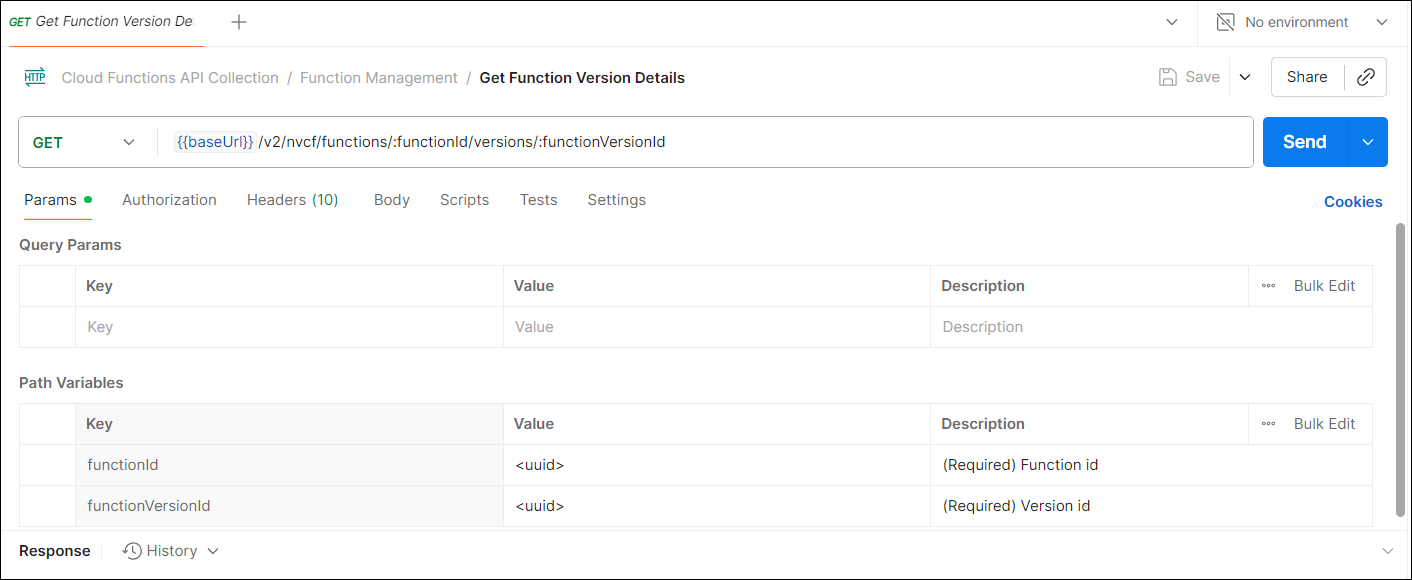Copy link using the chain link icon
Image resolution: width=1412 pixels, height=580 pixels.
pyautogui.click(x=1366, y=77)
